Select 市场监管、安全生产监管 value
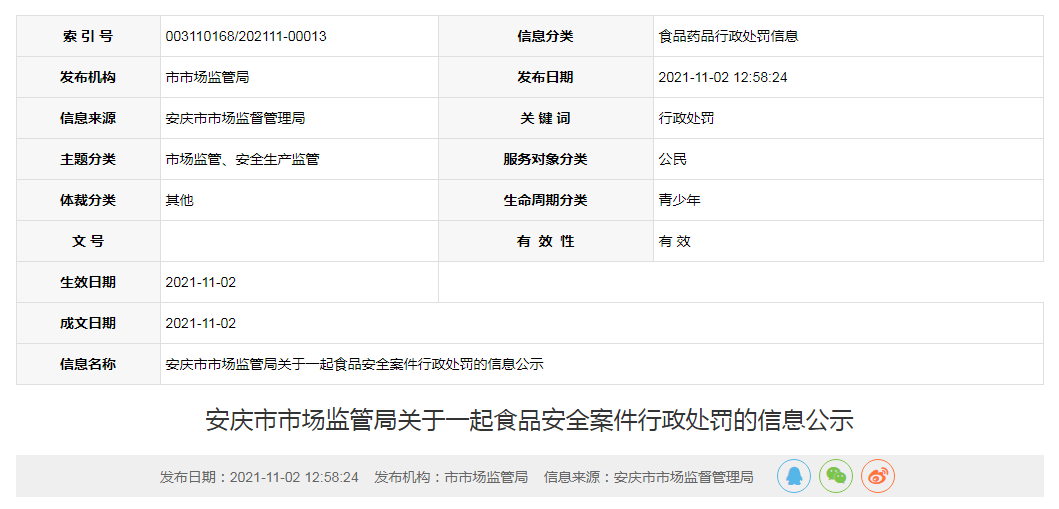The image size is (1059, 509). pos(242,160)
